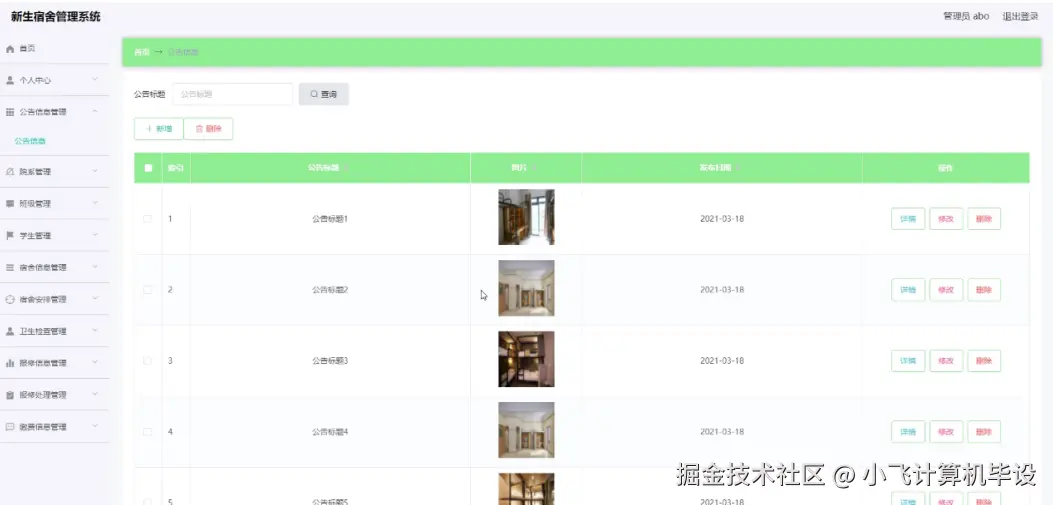Open the 学生管理 menu label

(x=35, y=236)
